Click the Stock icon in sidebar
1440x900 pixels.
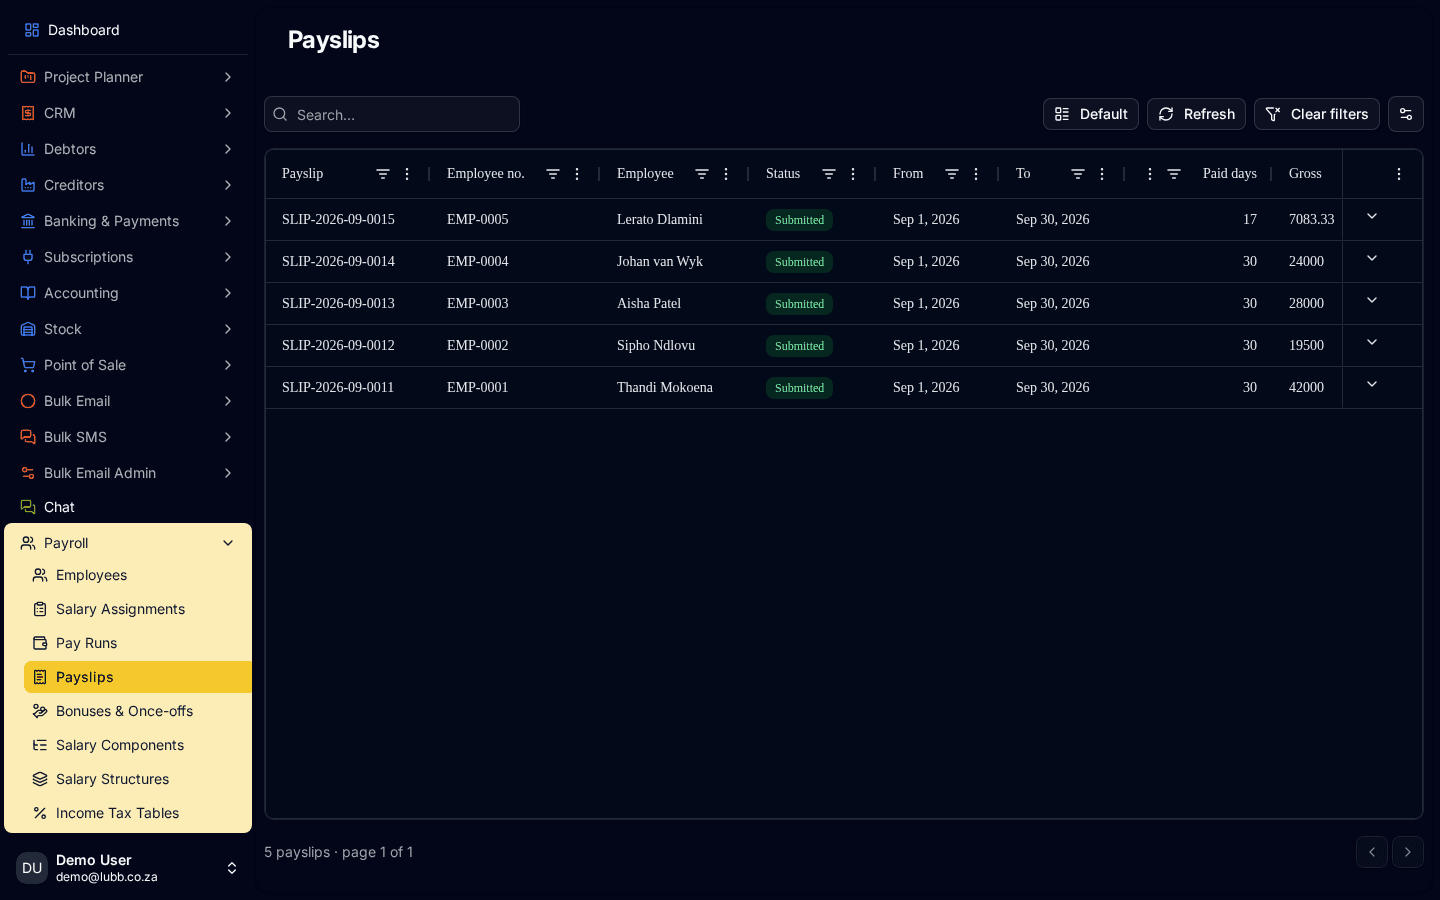pyautogui.click(x=28, y=329)
